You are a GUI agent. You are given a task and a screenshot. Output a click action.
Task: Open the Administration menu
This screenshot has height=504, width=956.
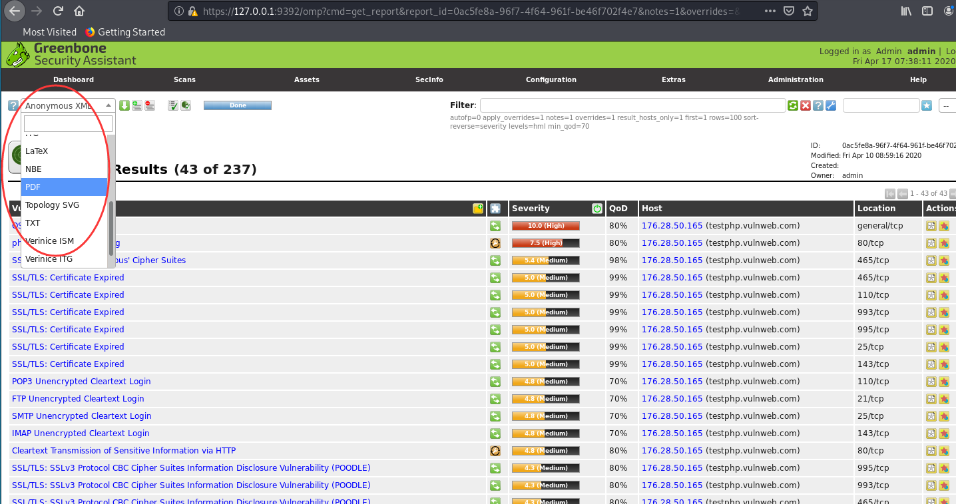click(x=796, y=80)
